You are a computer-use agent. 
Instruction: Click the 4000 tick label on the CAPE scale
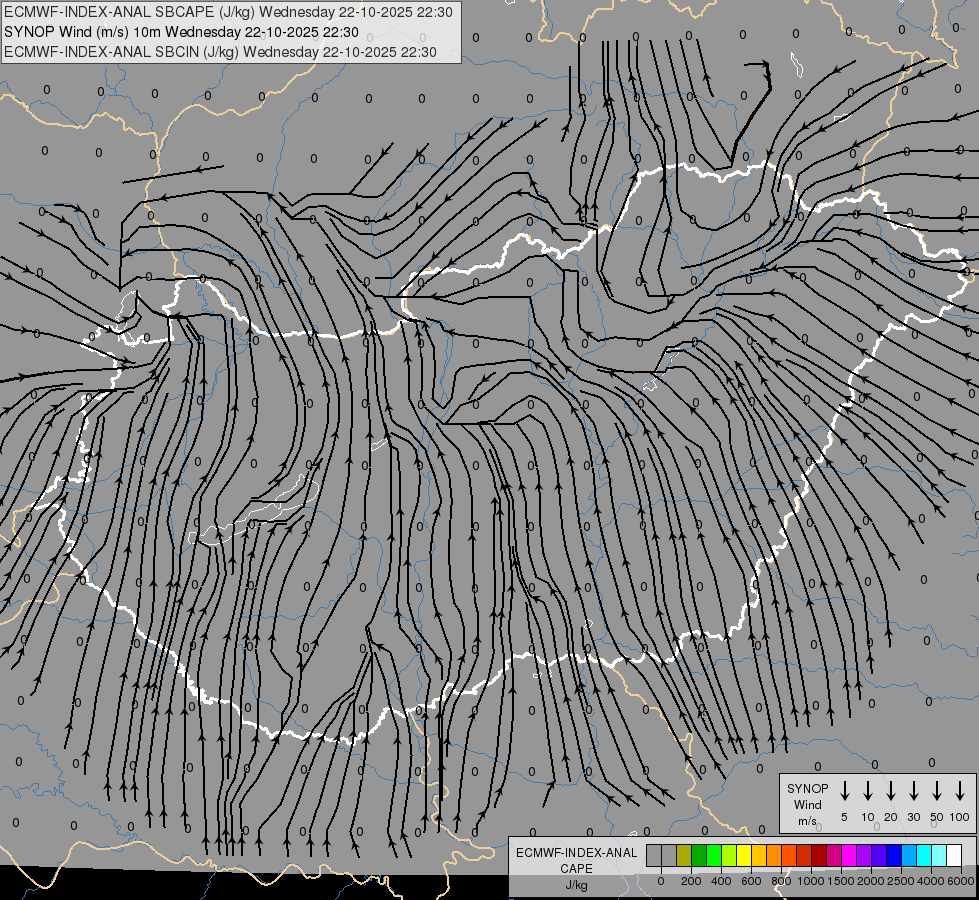point(931,881)
